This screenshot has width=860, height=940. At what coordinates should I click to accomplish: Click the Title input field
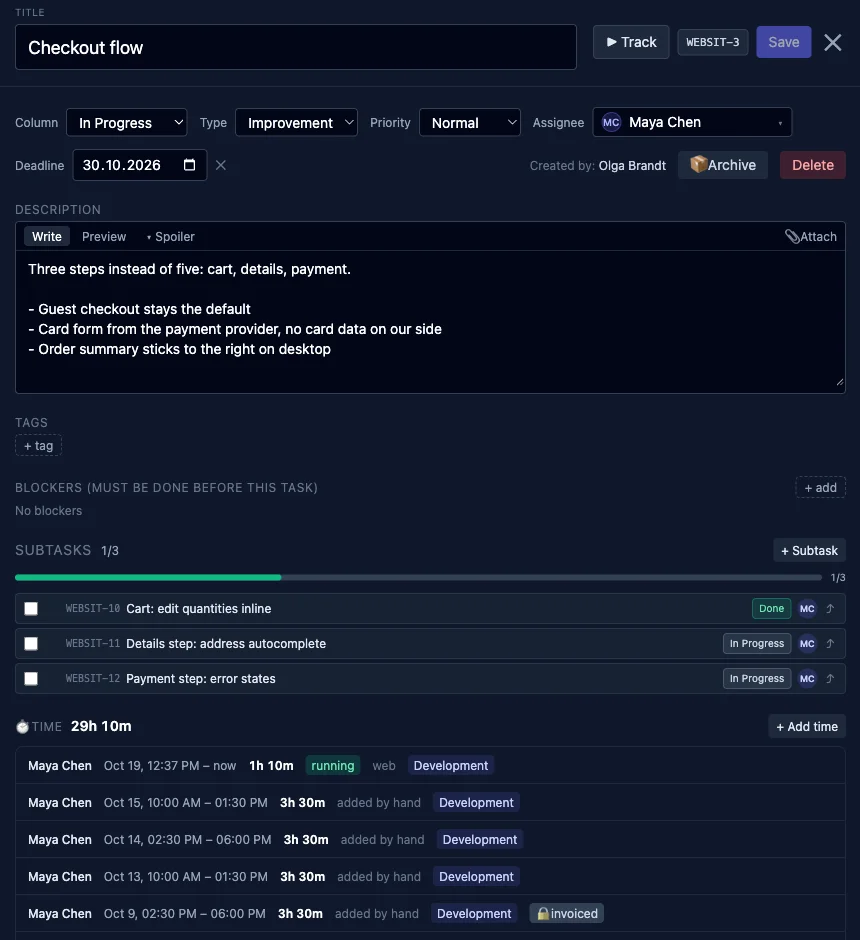[296, 47]
